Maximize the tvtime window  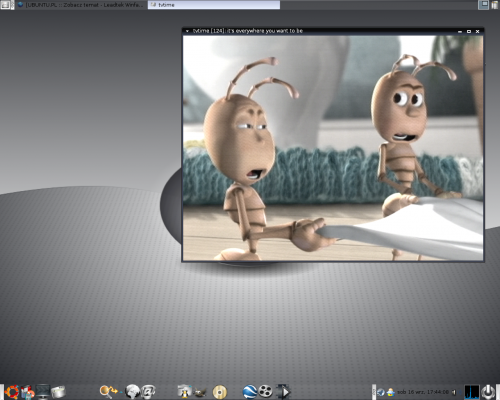pos(469,31)
